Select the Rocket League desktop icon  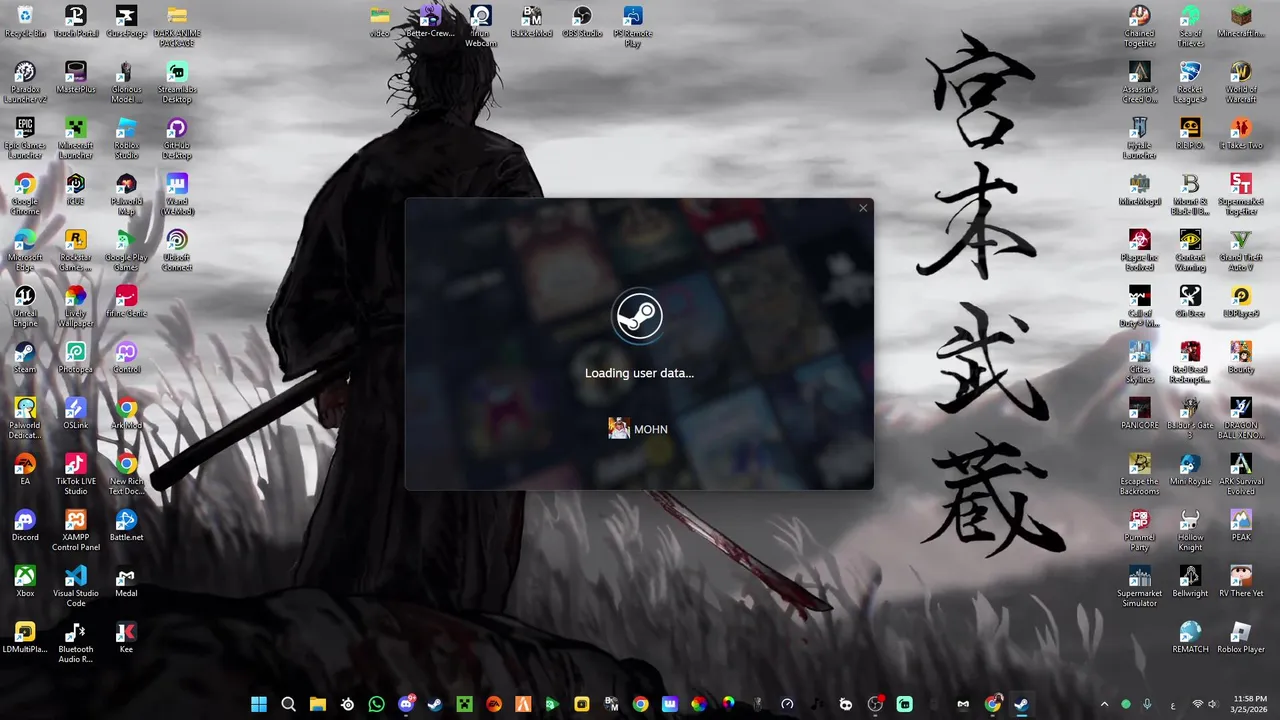[x=1190, y=83]
